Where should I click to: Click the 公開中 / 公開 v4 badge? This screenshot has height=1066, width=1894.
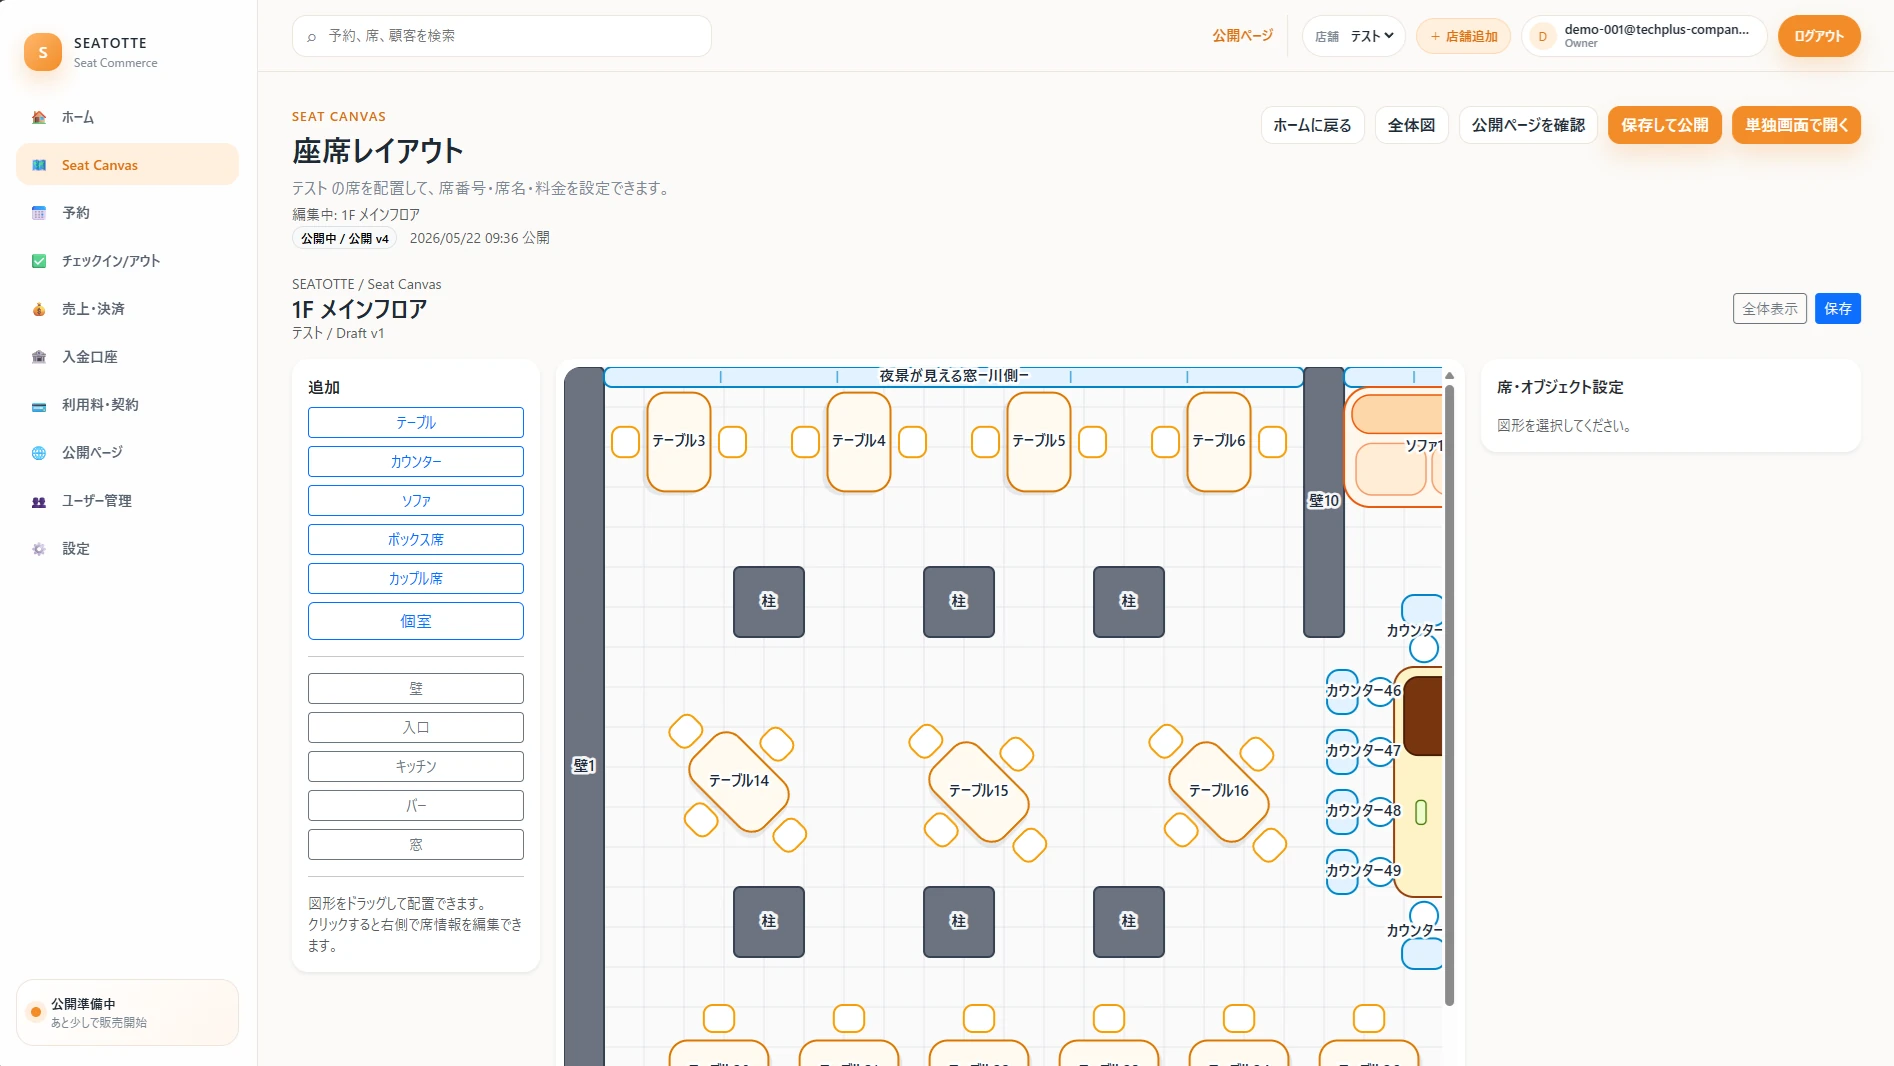(x=344, y=238)
